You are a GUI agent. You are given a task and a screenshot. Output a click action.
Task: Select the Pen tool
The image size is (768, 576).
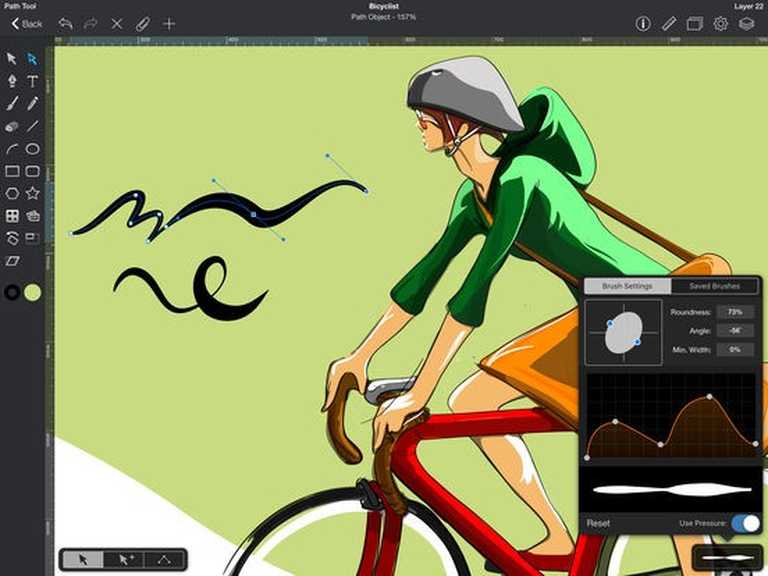click(x=12, y=81)
